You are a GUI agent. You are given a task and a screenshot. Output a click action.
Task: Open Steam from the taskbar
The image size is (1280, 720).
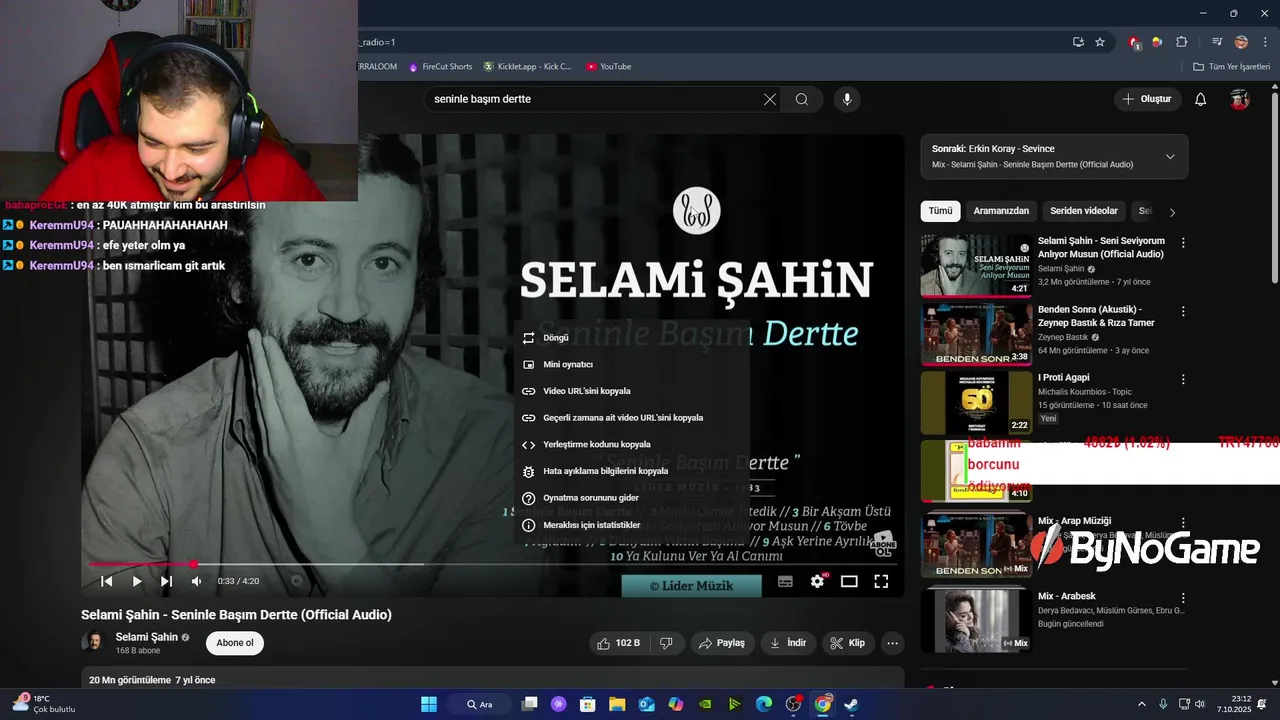pyautogui.click(x=851, y=704)
